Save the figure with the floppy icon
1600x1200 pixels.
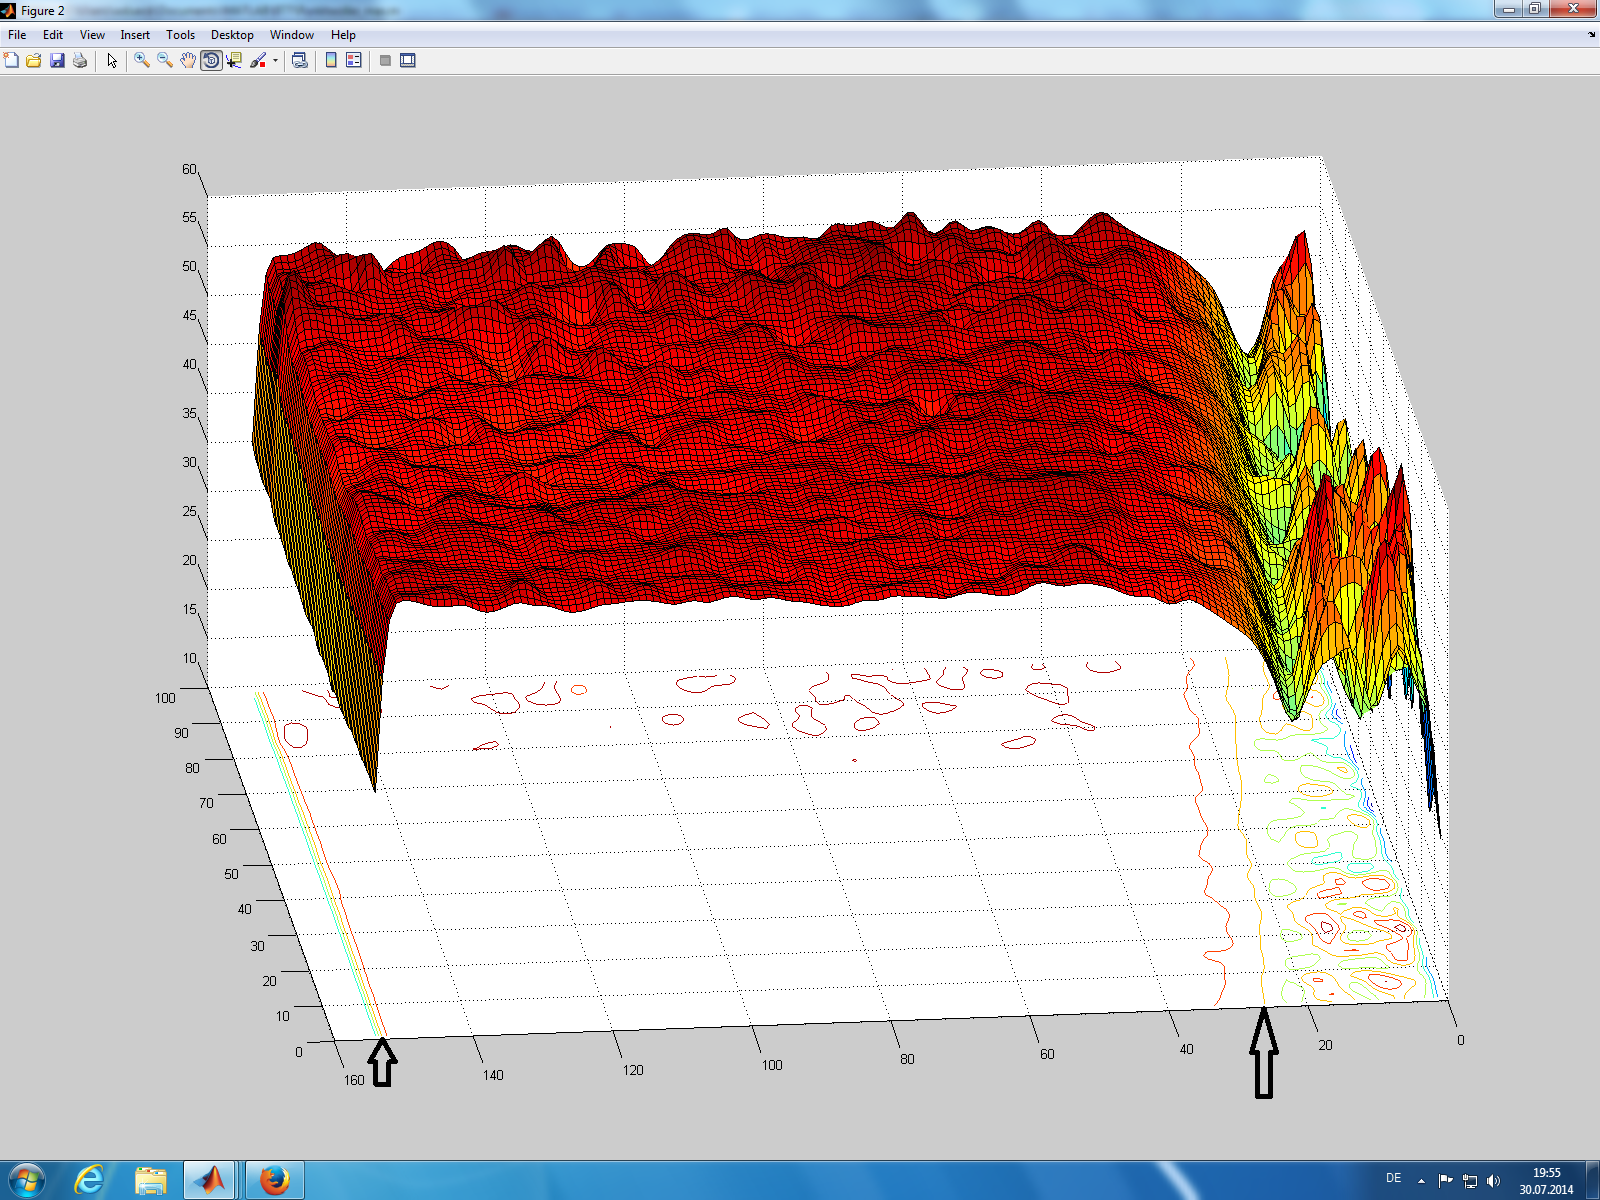(57, 61)
